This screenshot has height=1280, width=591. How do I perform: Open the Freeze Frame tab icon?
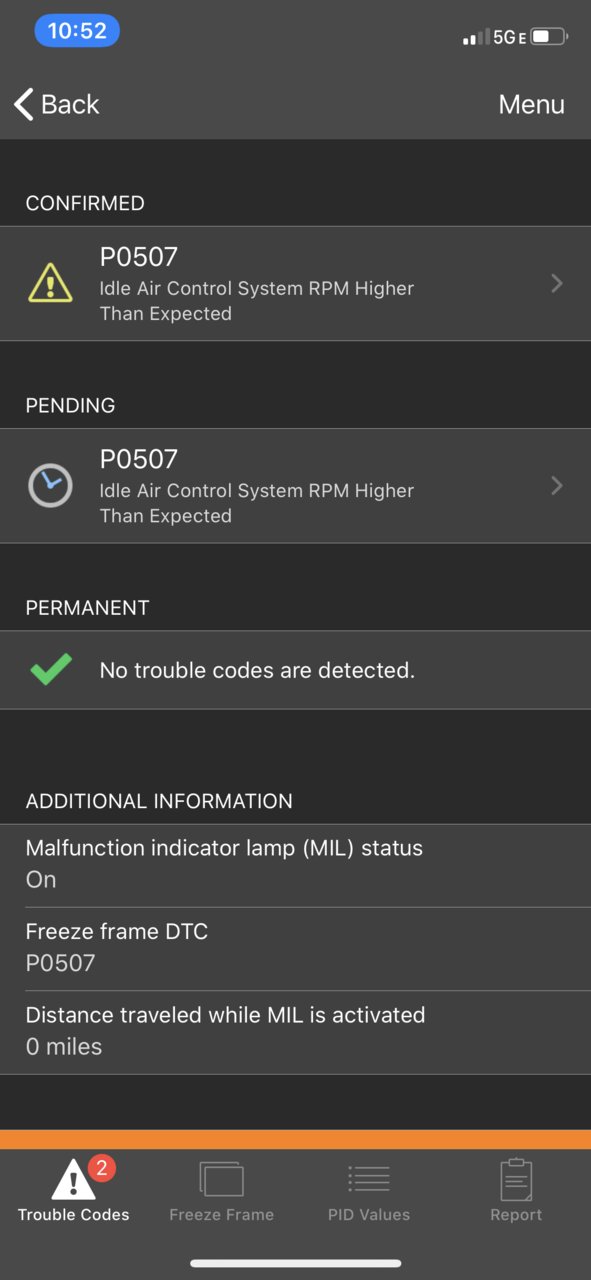point(221,1179)
